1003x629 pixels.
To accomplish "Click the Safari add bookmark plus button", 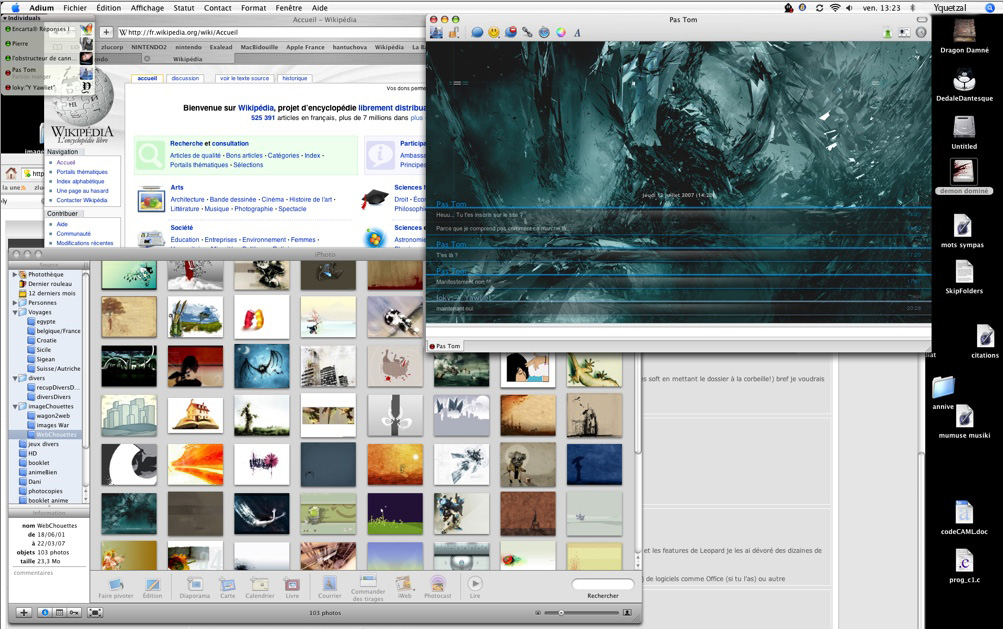I will 106,32.
